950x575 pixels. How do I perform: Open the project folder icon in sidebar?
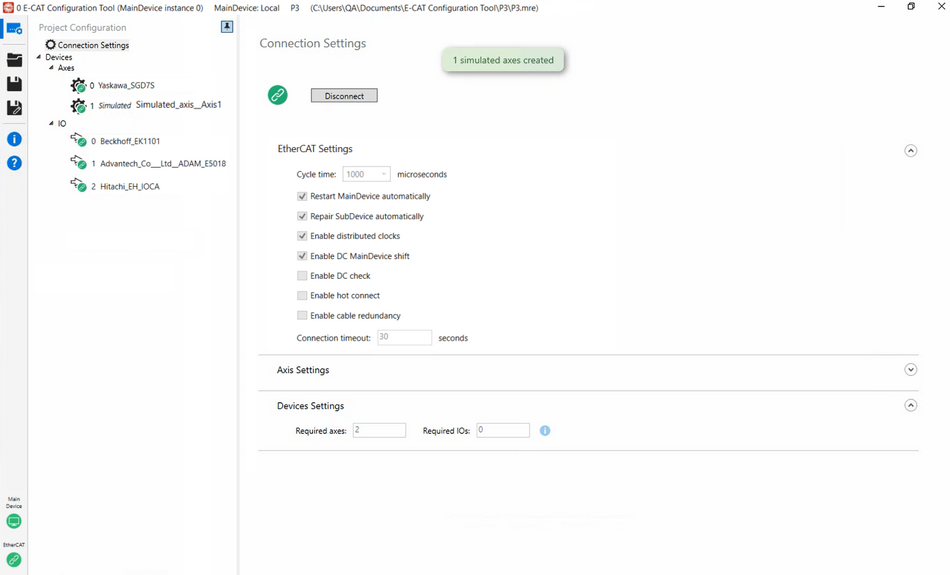coord(14,60)
